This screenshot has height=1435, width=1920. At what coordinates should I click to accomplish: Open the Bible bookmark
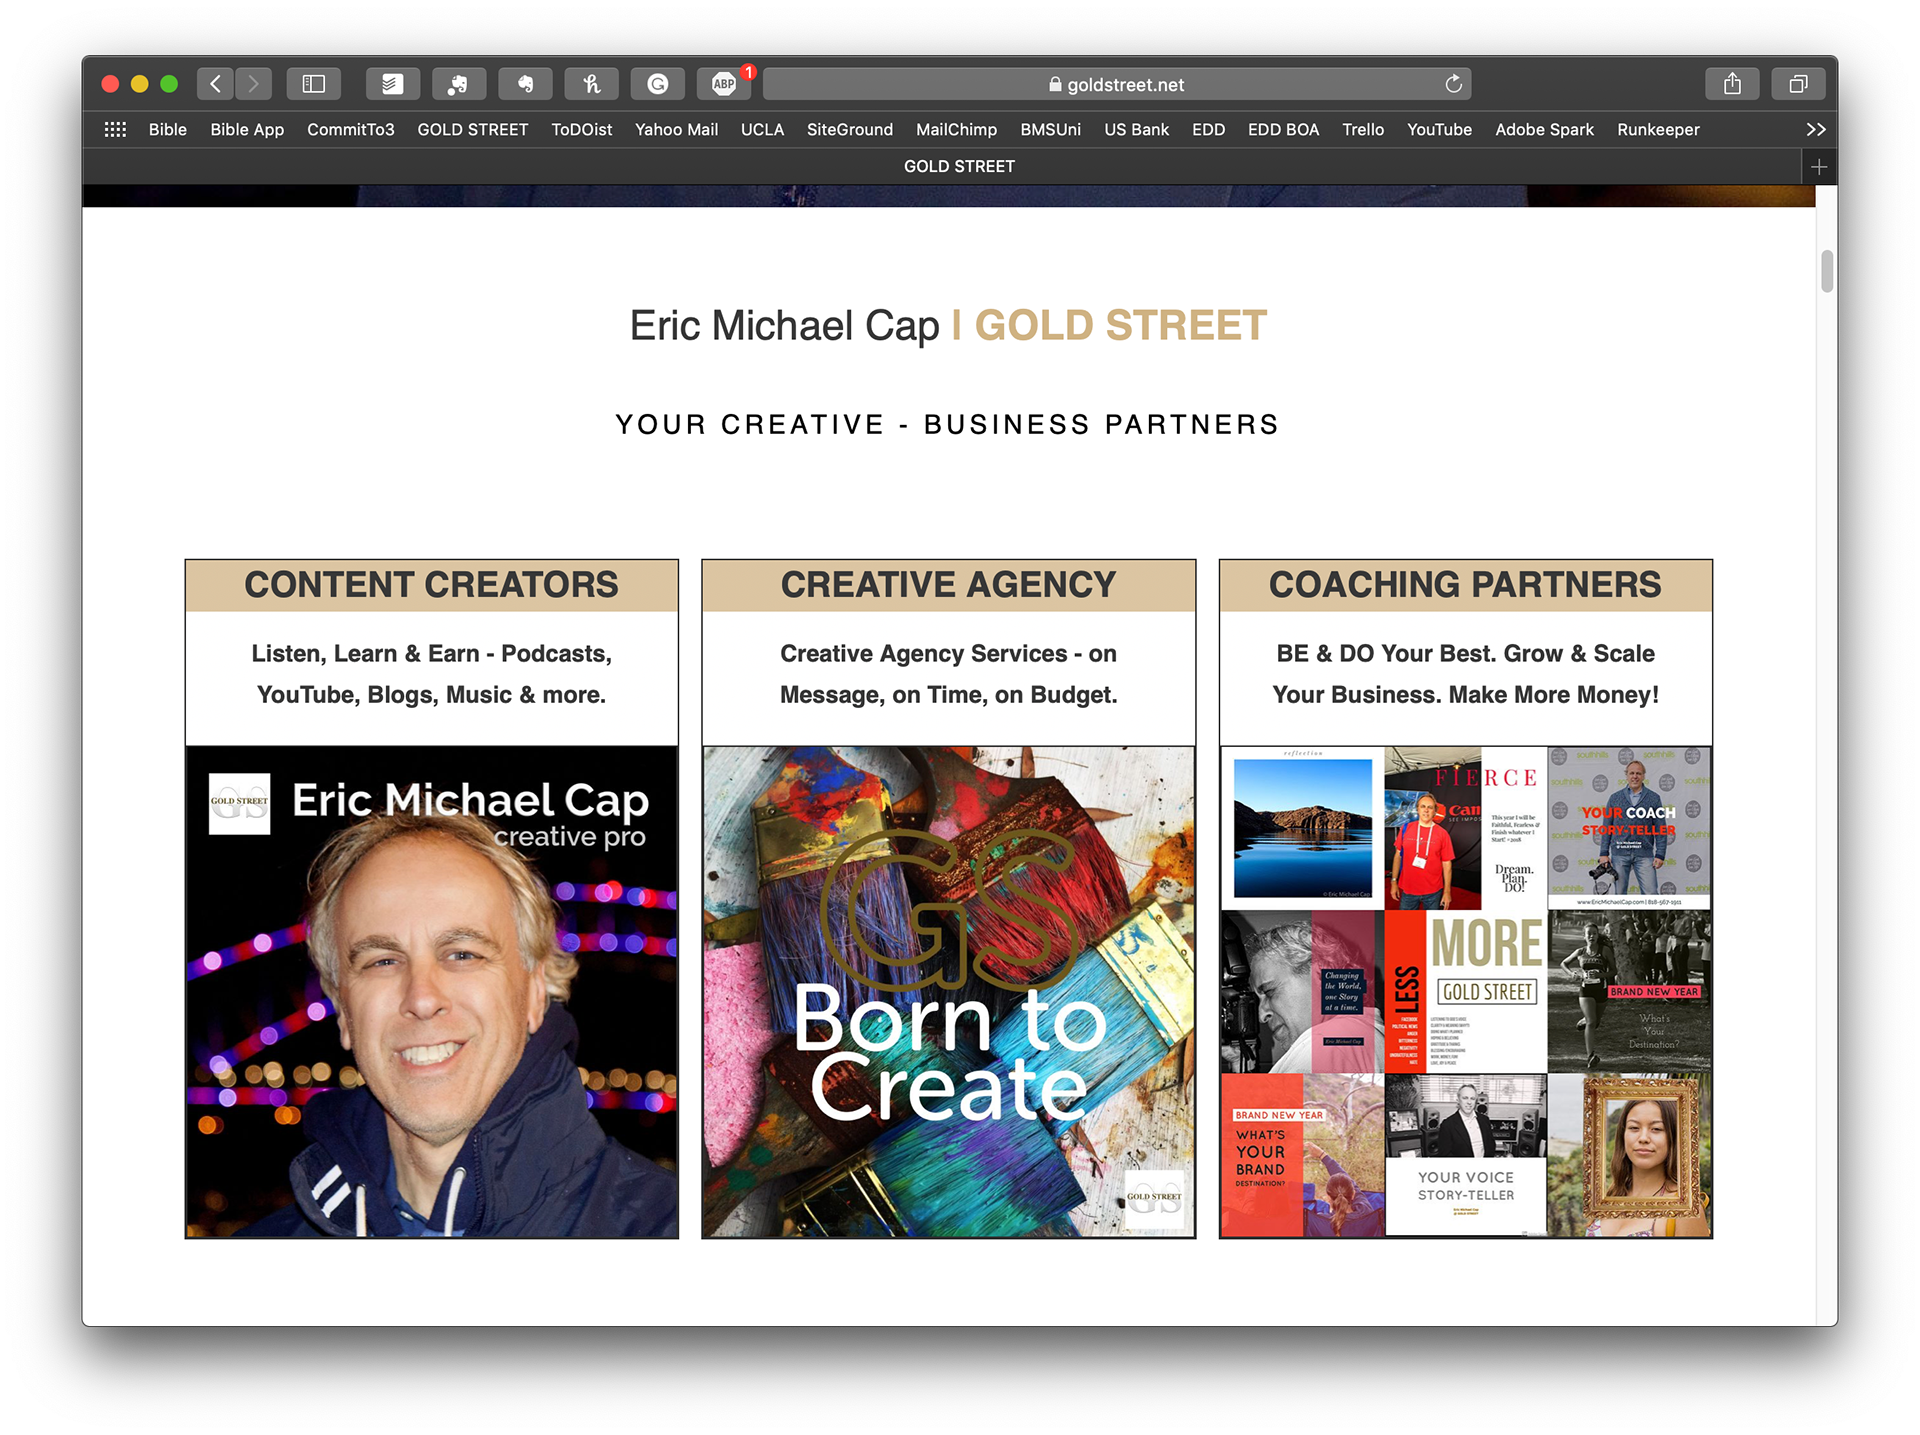click(168, 129)
